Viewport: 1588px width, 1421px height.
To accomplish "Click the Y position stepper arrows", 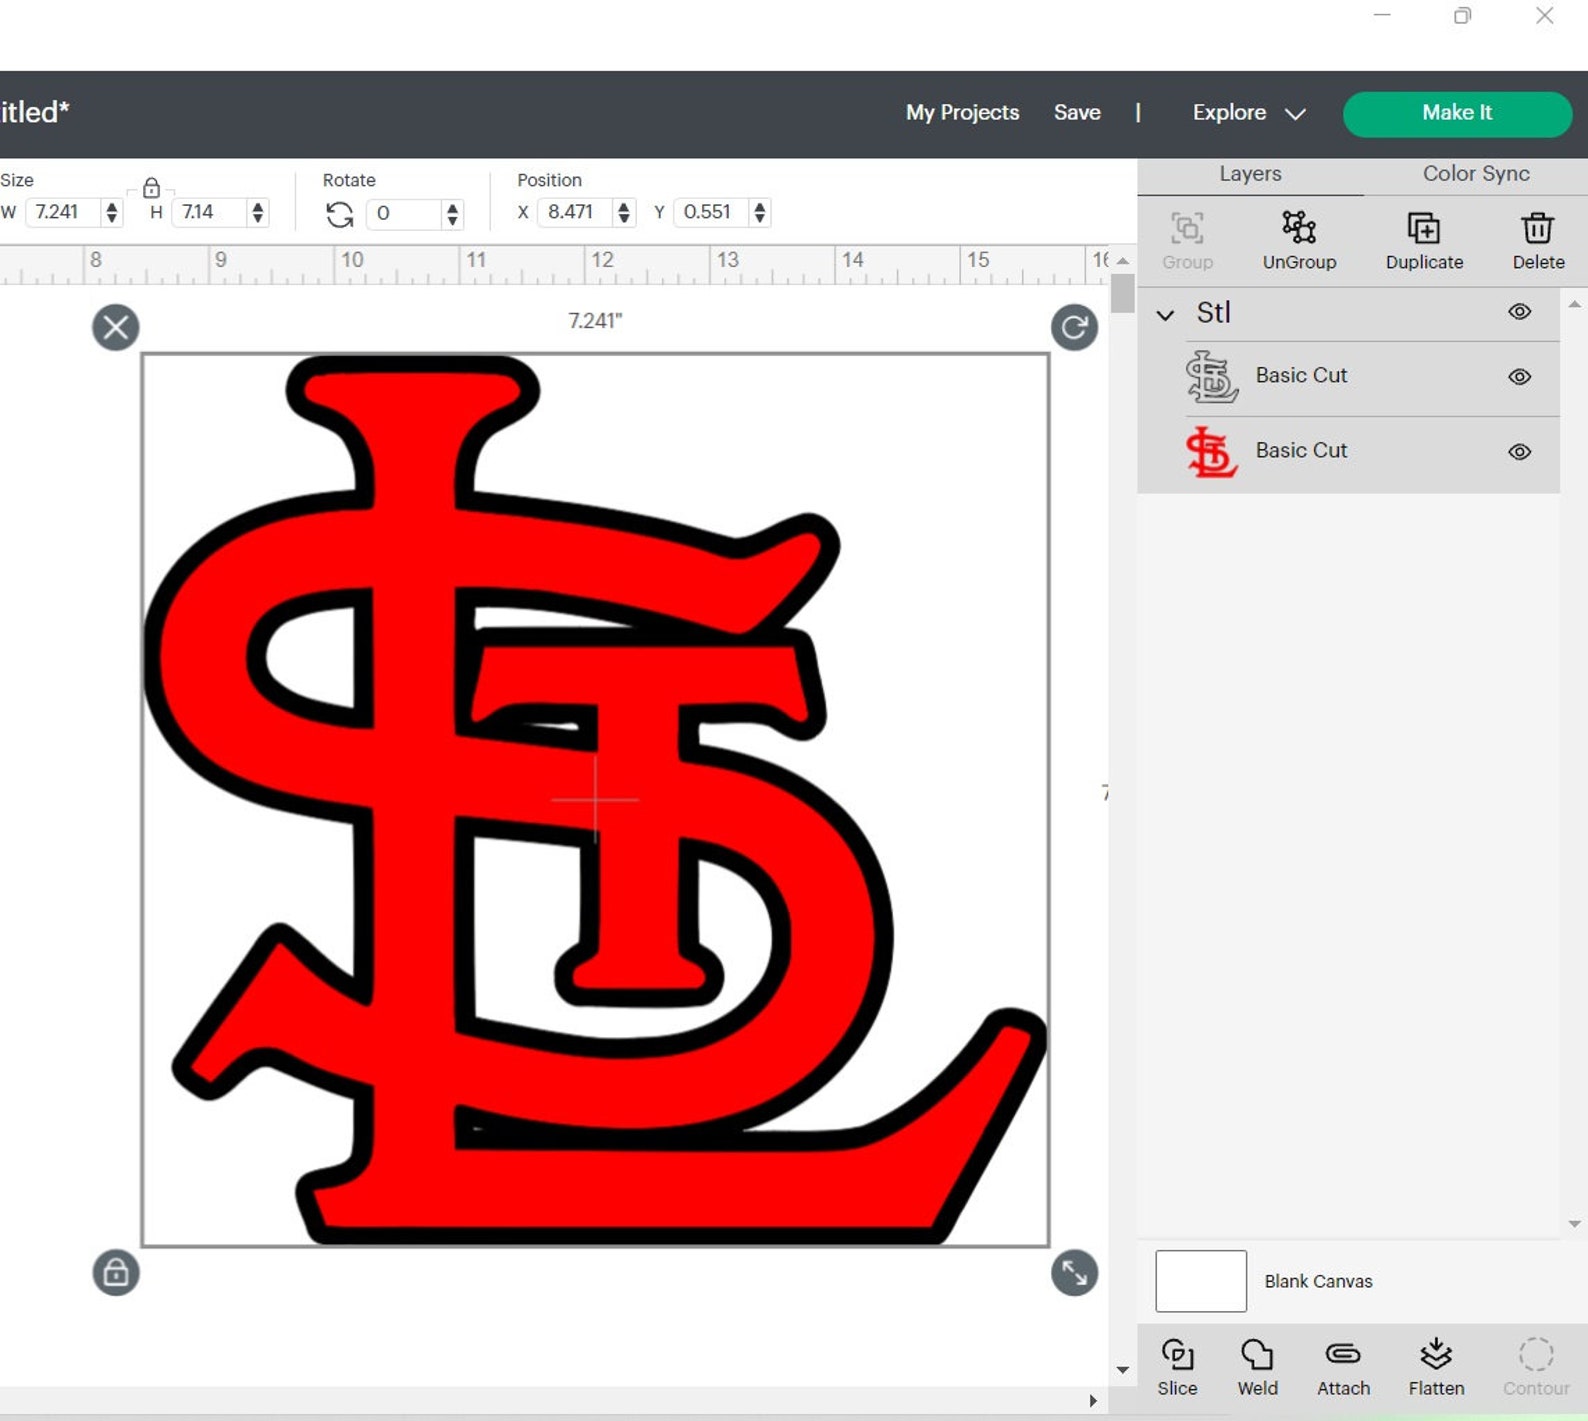I will (x=760, y=212).
